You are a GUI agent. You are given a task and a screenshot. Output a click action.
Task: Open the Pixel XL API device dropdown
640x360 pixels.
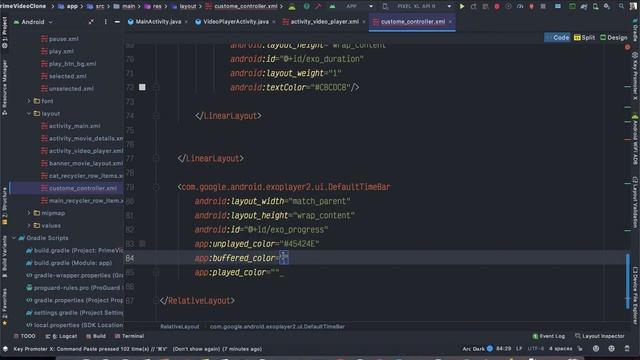coord(418,7)
